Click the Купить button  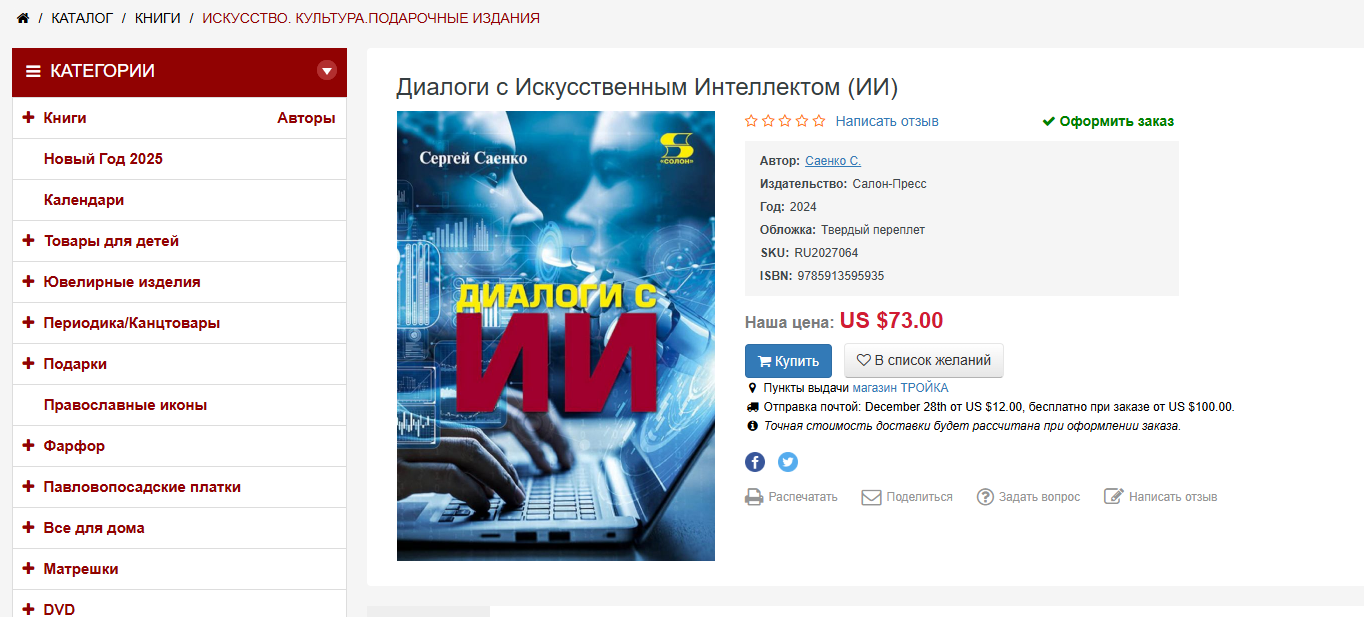click(788, 361)
